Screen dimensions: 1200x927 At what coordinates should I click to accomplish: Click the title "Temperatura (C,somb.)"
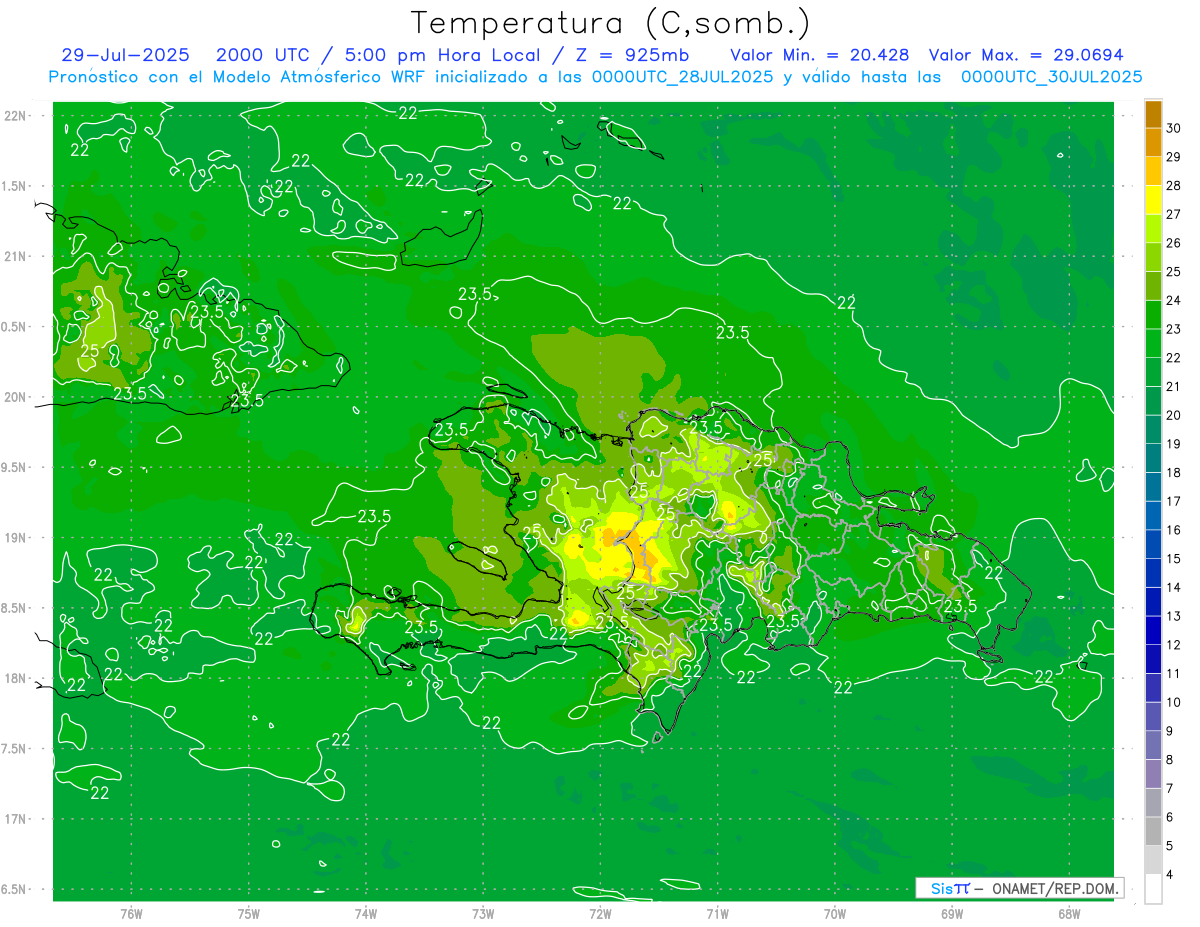[x=611, y=23]
